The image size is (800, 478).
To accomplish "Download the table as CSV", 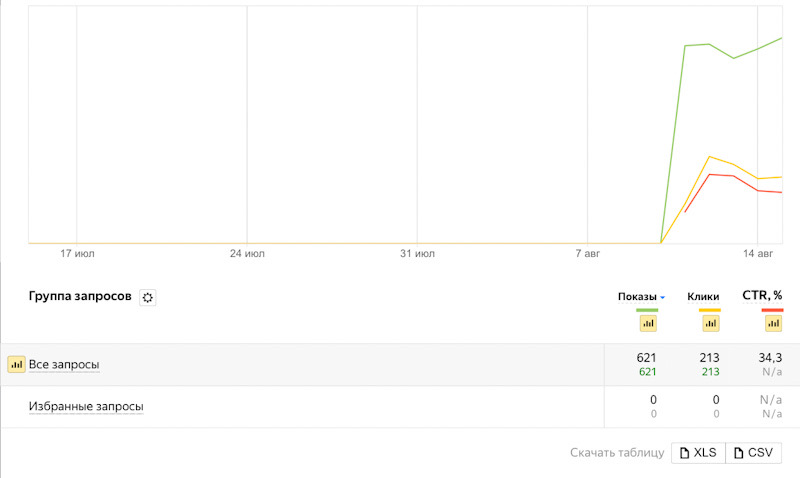I will click(x=753, y=453).
